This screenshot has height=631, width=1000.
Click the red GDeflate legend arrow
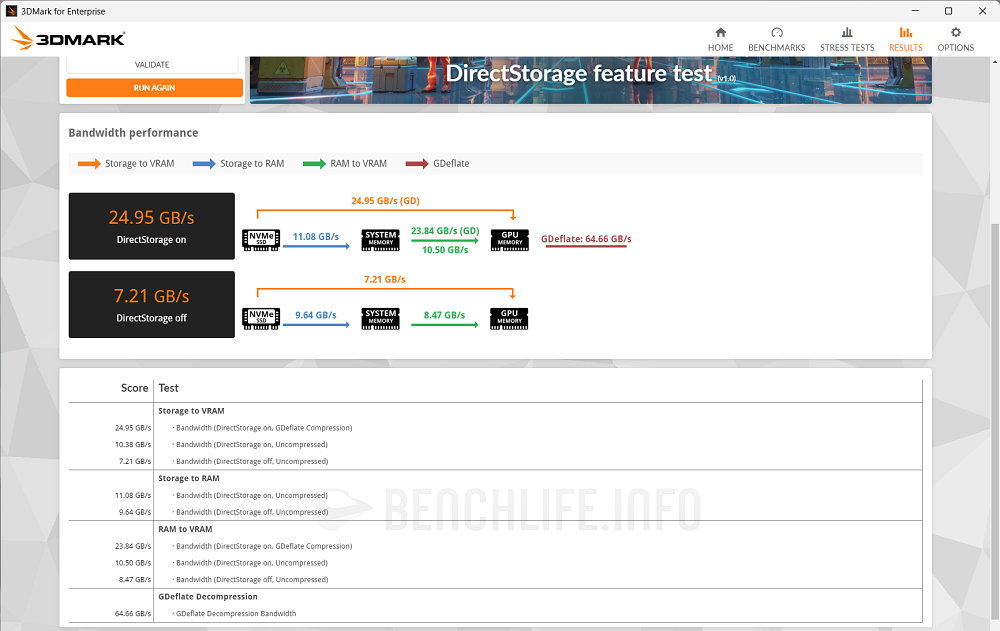[x=417, y=163]
